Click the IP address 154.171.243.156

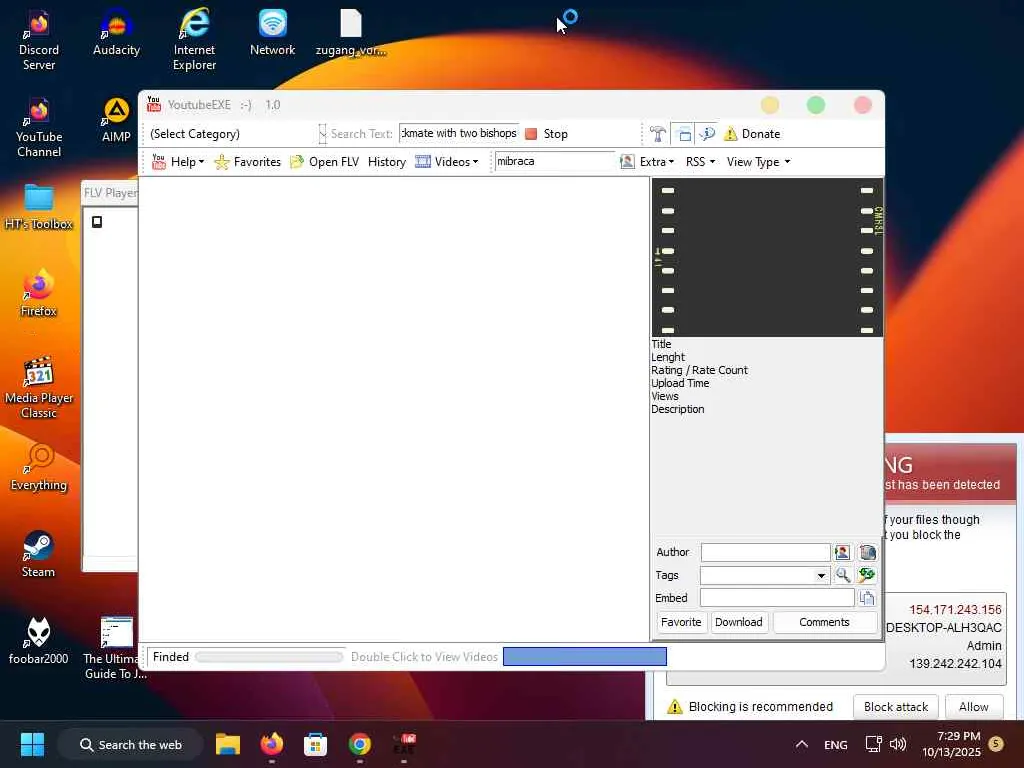point(955,609)
